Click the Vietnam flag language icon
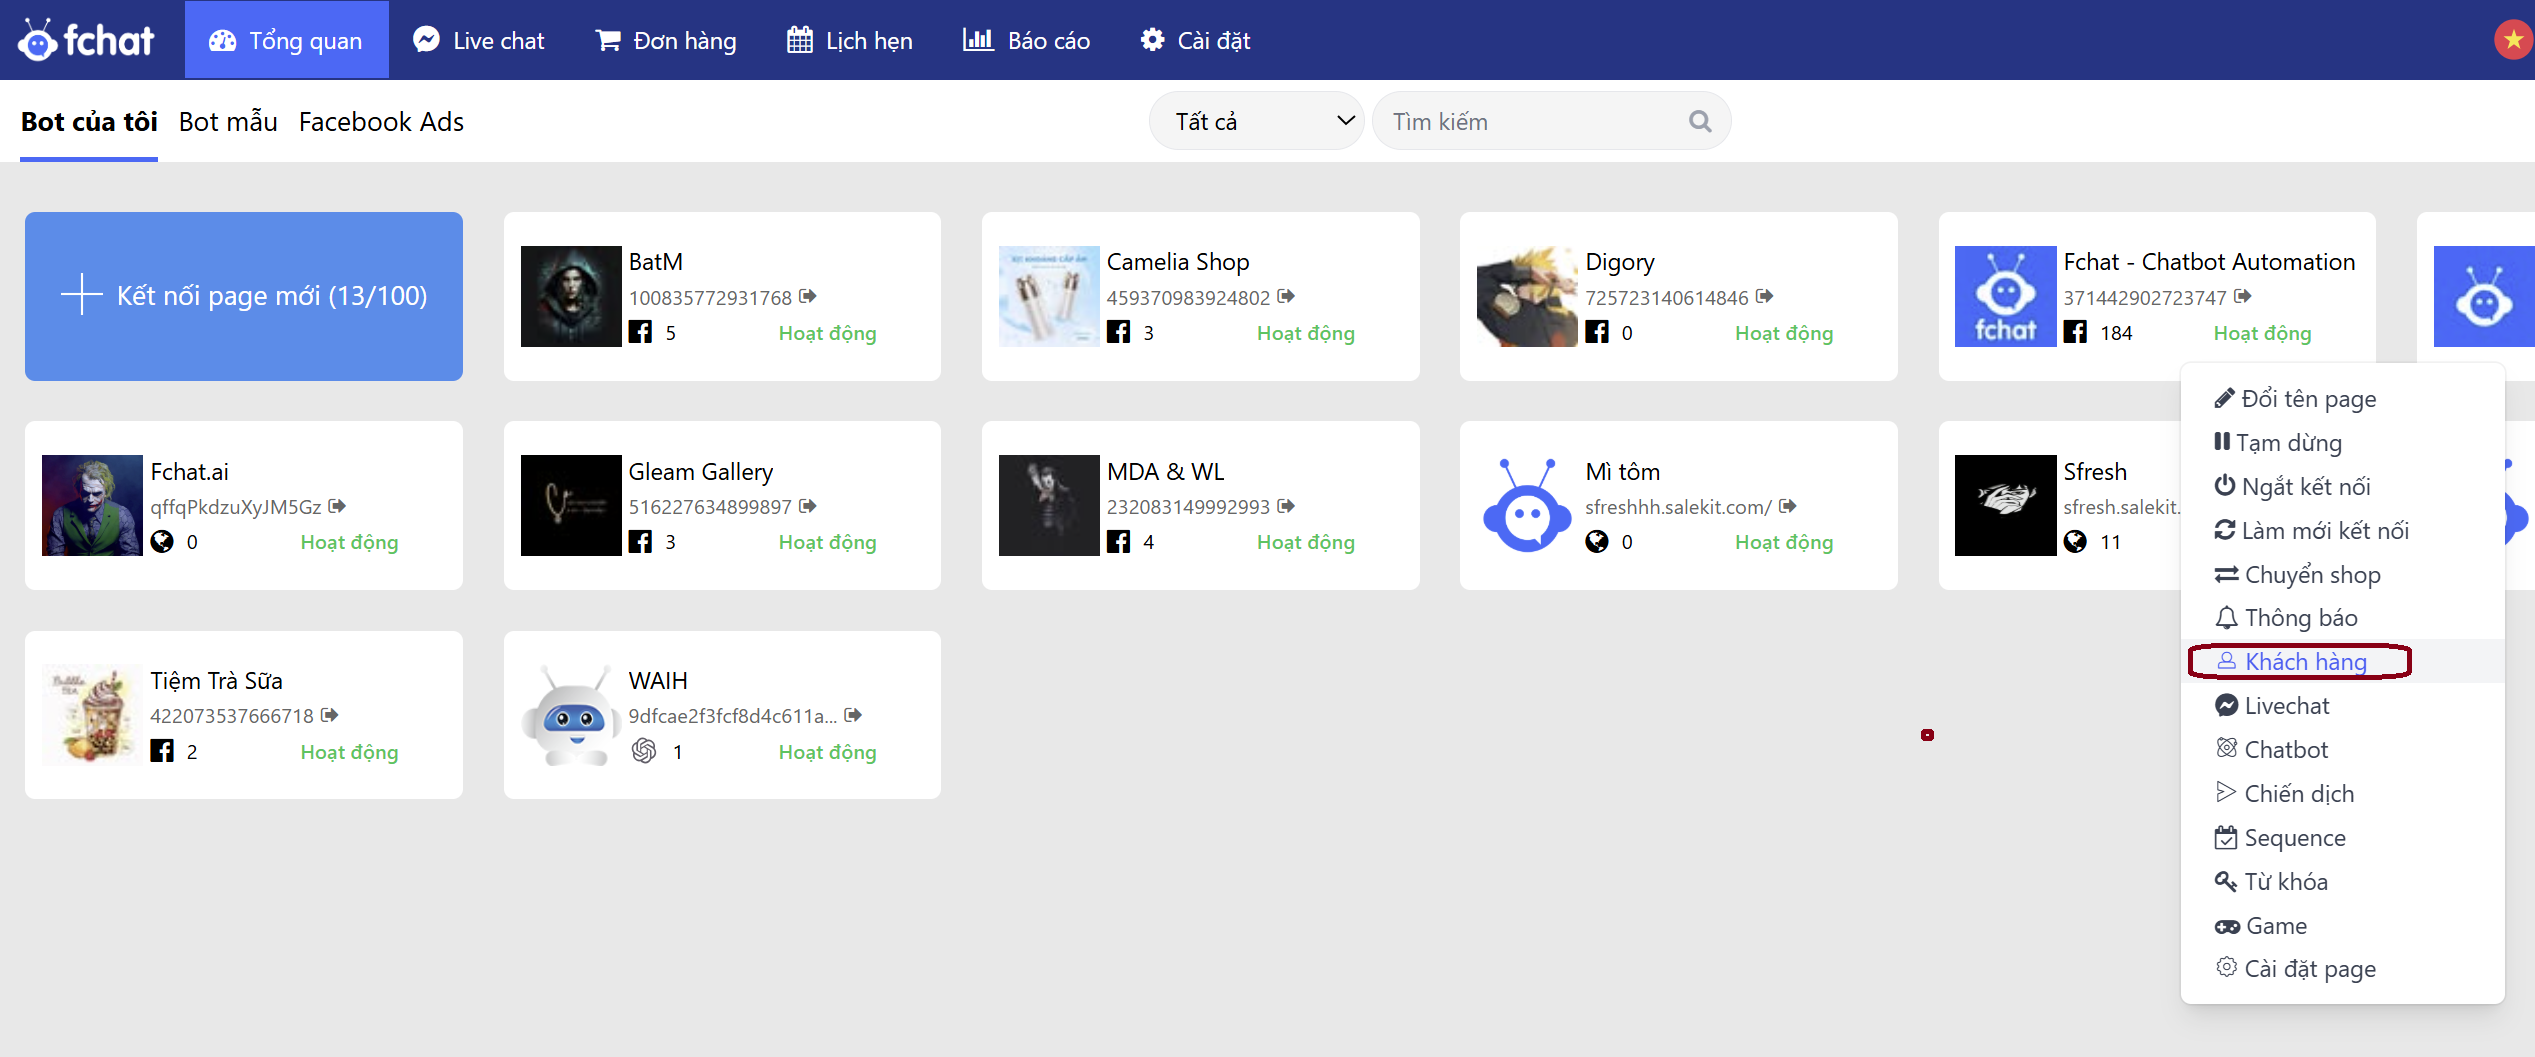The width and height of the screenshot is (2535, 1057). pos(2513,40)
